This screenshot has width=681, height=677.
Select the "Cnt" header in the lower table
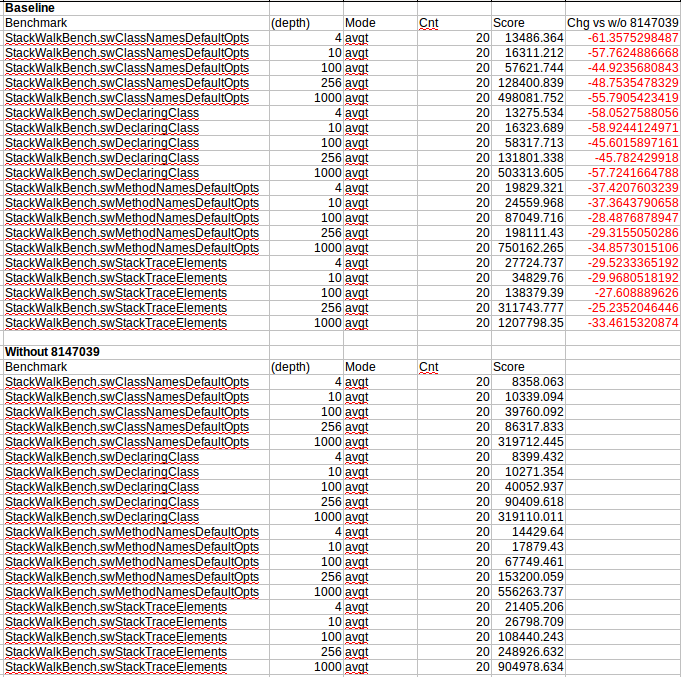tap(429, 367)
